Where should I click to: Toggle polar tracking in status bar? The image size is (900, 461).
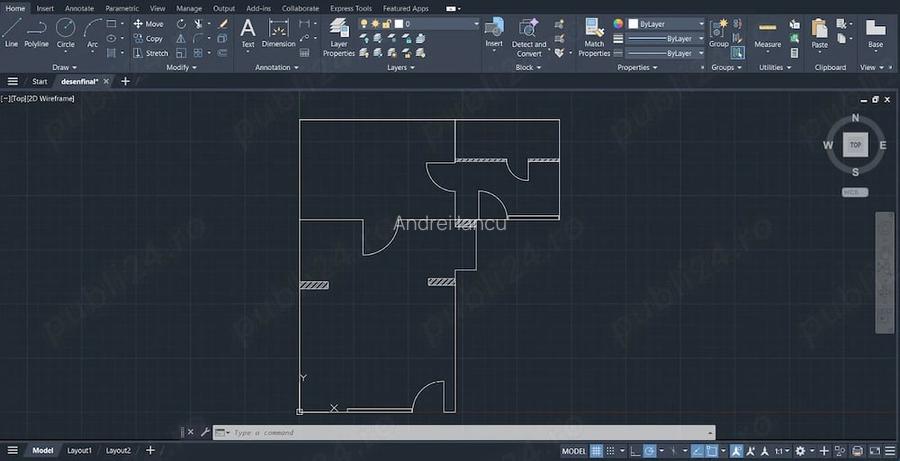649,451
